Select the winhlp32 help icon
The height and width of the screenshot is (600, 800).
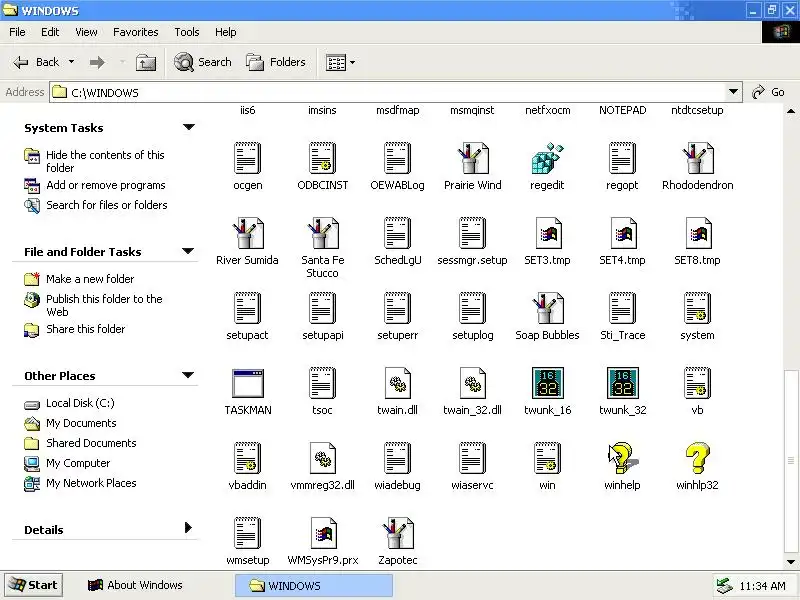[x=697, y=458]
